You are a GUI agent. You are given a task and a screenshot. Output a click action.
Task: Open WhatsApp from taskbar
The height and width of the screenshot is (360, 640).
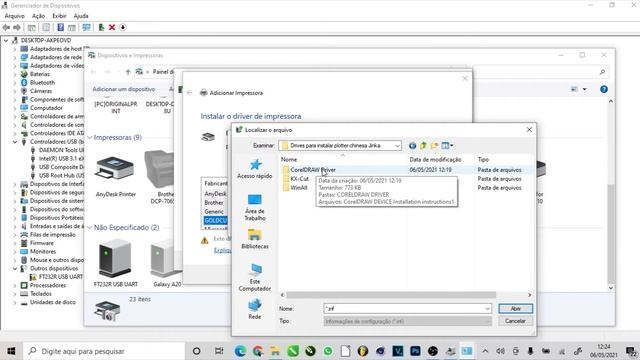[328, 351]
